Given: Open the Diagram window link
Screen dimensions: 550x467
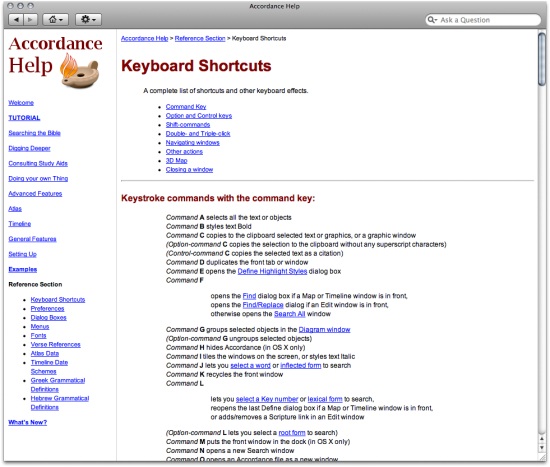Looking at the screenshot, I should click(324, 329).
